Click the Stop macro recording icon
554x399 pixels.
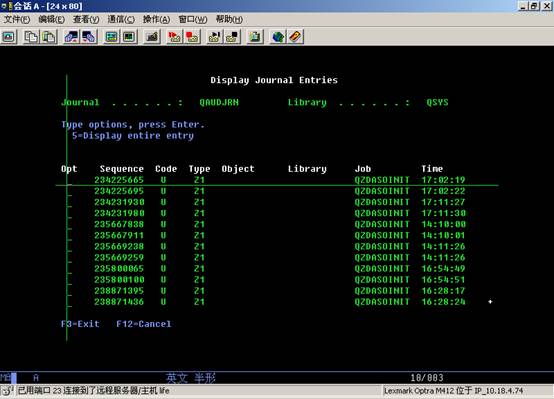point(192,37)
